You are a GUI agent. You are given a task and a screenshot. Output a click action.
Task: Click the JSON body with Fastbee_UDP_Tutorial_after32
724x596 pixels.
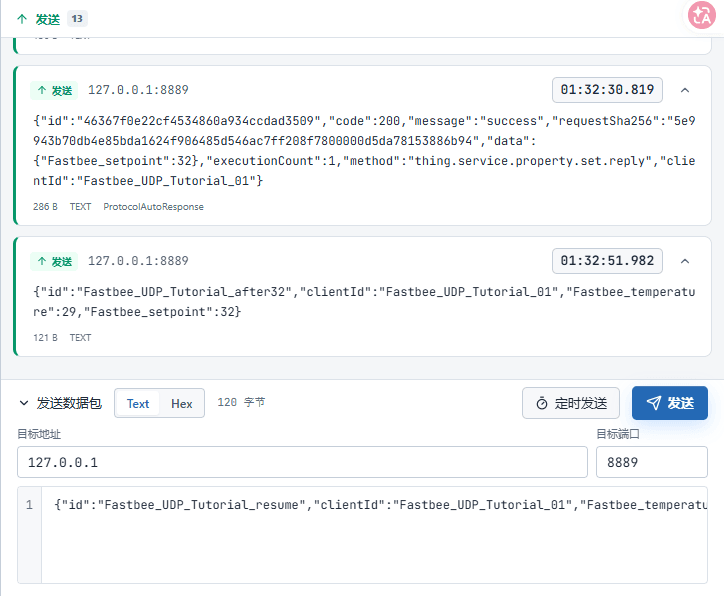(364, 302)
